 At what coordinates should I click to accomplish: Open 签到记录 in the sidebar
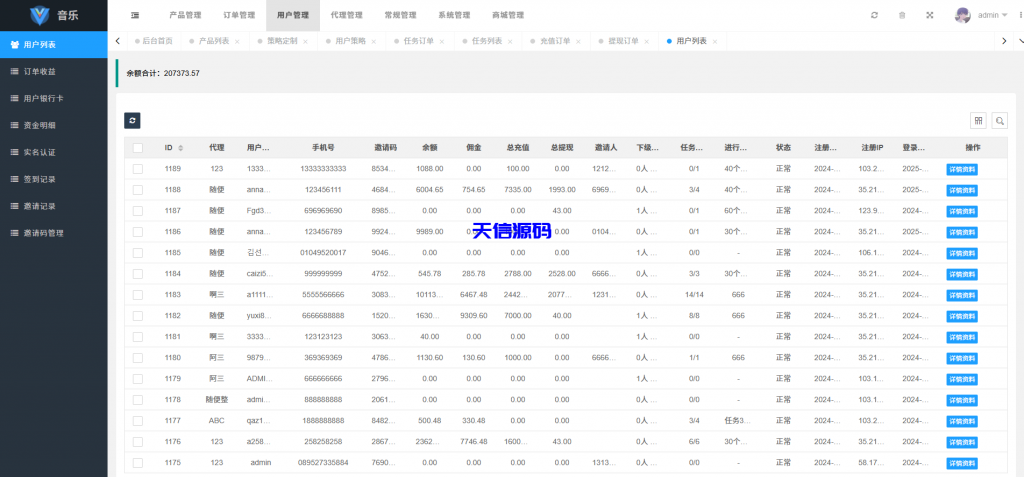click(54, 179)
